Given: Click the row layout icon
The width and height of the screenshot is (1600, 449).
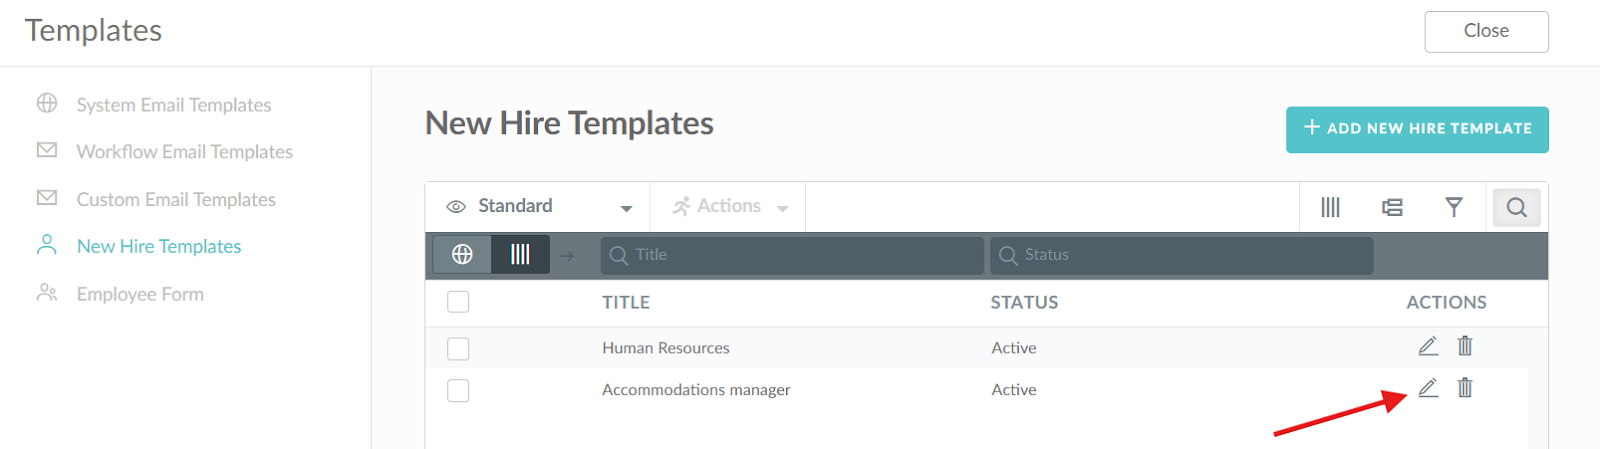Looking at the screenshot, I should [1392, 207].
